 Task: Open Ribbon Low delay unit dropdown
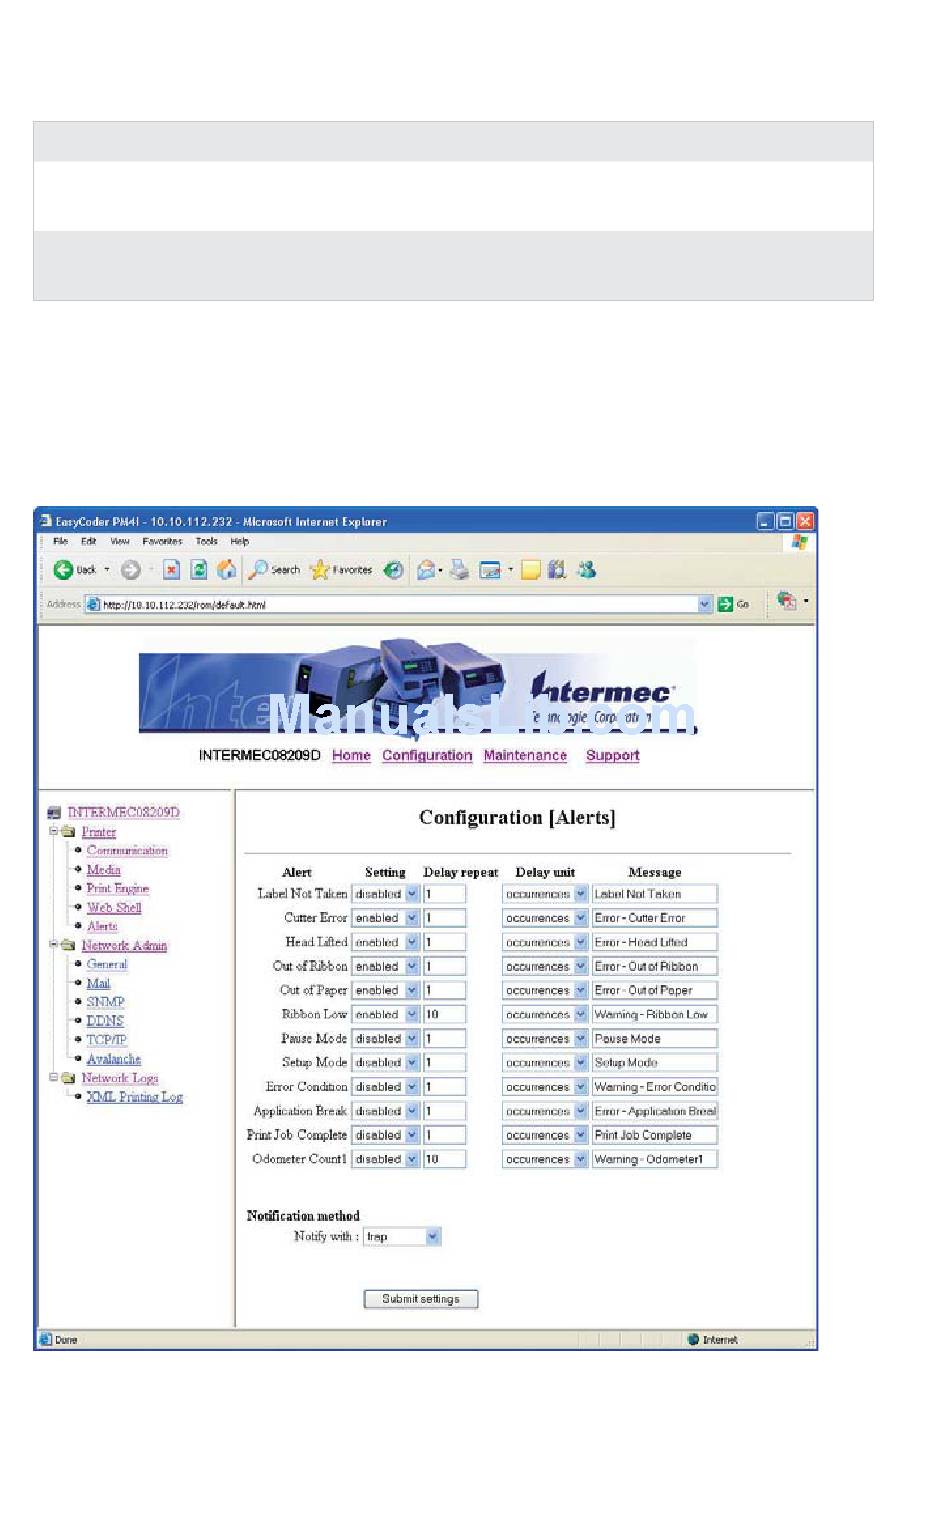coord(581,1014)
